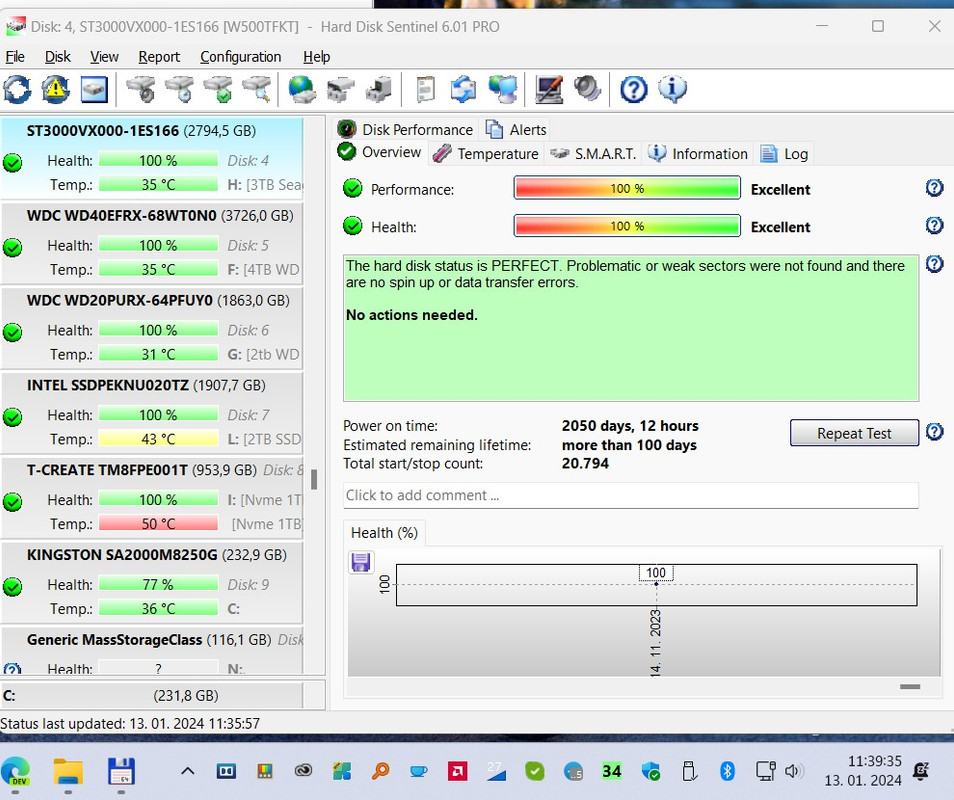Image resolution: width=954 pixels, height=800 pixels.
Task: Click the gray minus button below the graph
Action: pyautogui.click(x=910, y=687)
